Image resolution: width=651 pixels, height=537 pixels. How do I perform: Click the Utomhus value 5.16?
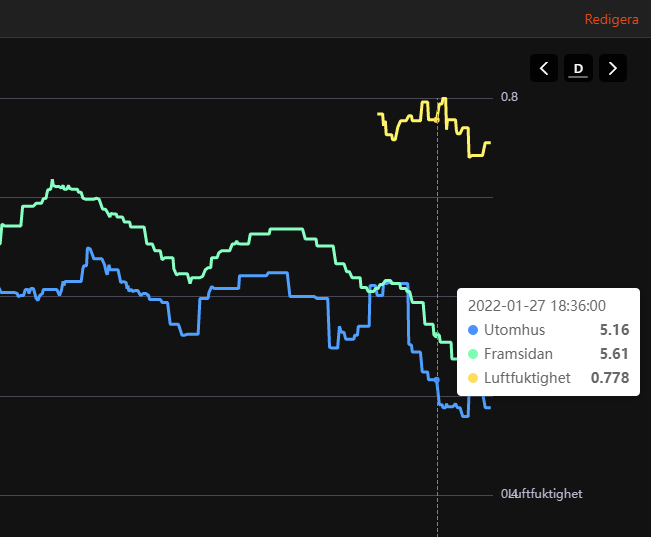pos(614,330)
